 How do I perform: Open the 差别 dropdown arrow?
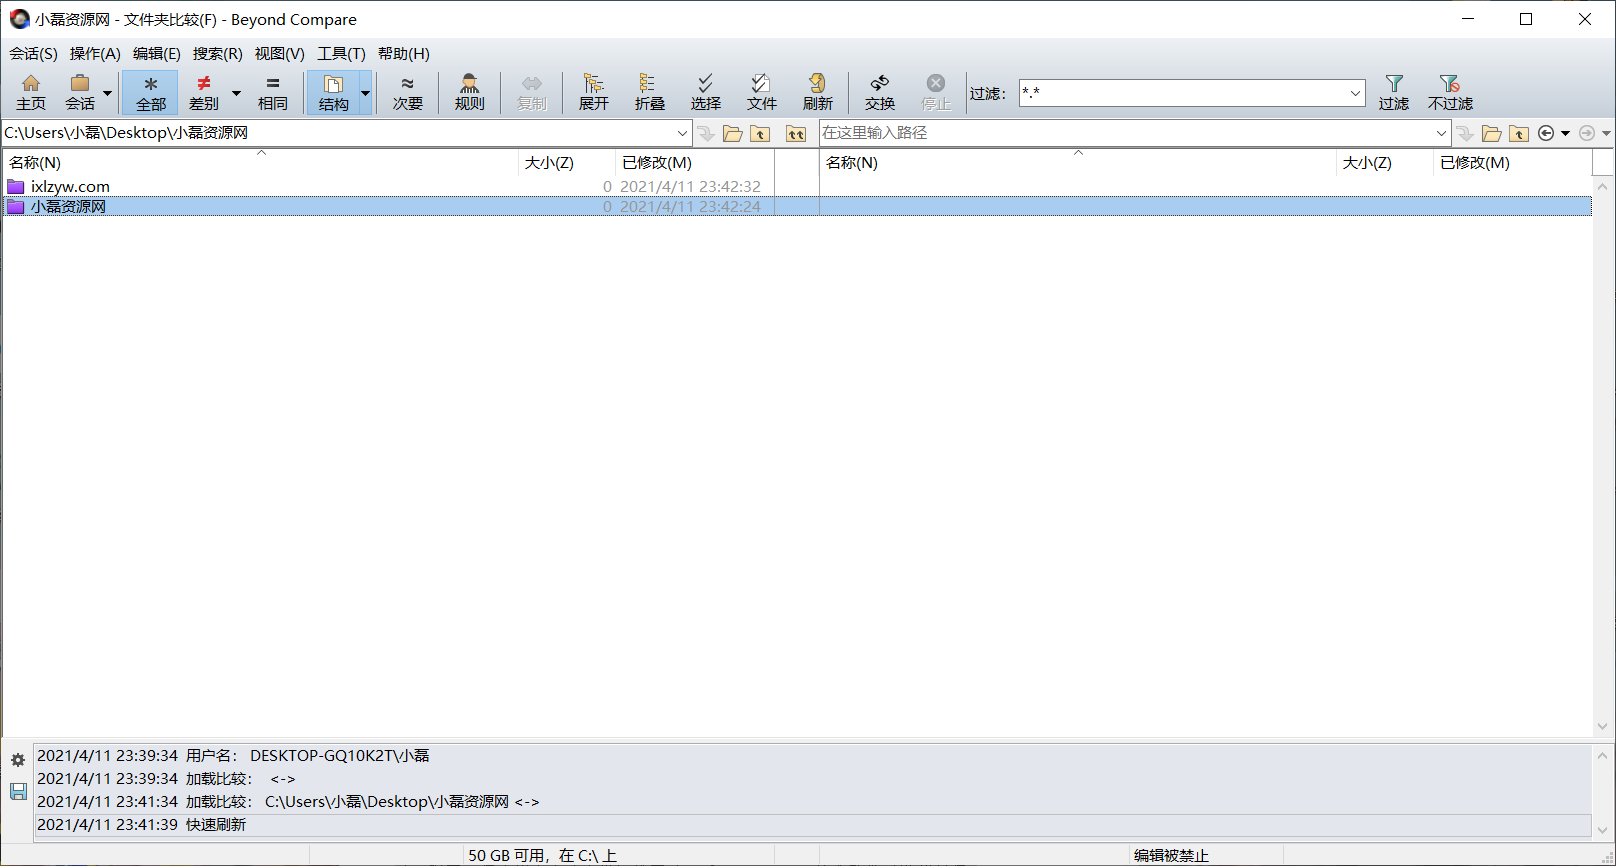click(x=237, y=93)
